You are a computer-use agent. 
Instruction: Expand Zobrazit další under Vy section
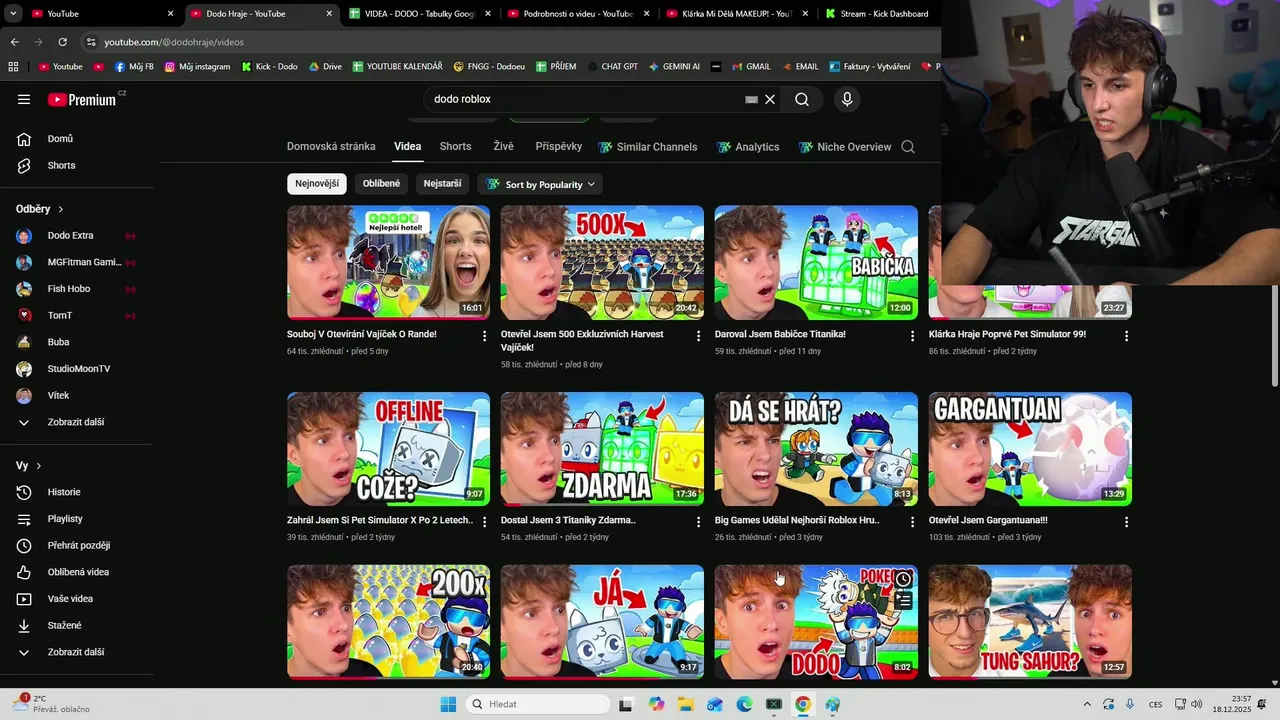(76, 652)
